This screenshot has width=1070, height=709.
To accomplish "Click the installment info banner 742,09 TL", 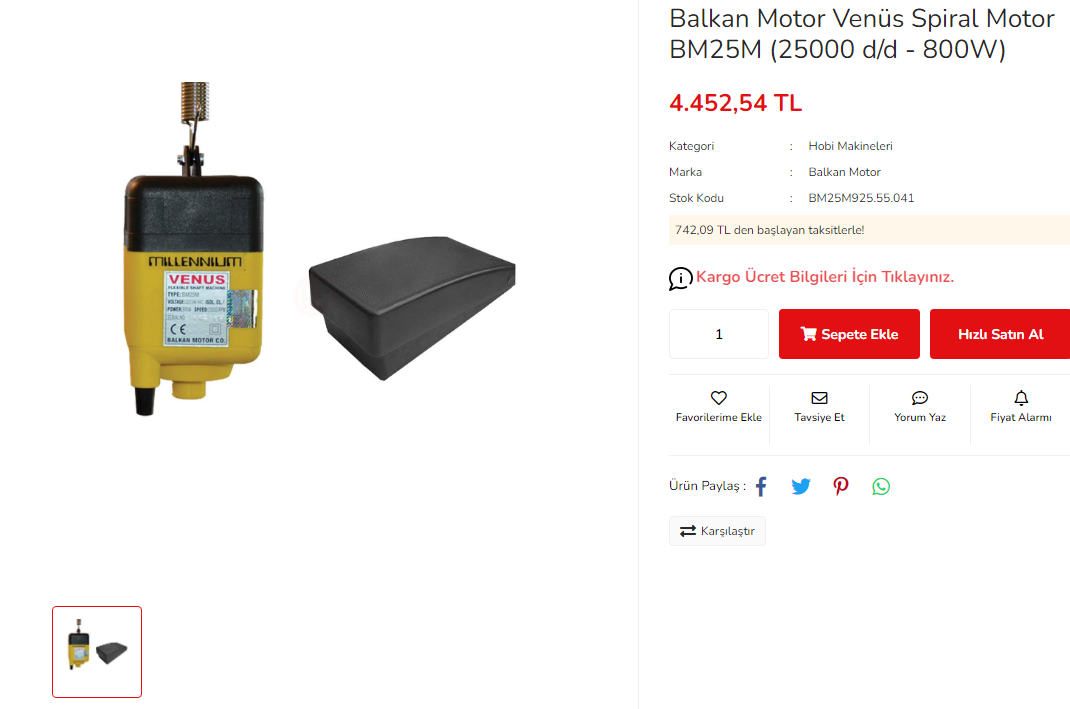I will [x=869, y=230].
